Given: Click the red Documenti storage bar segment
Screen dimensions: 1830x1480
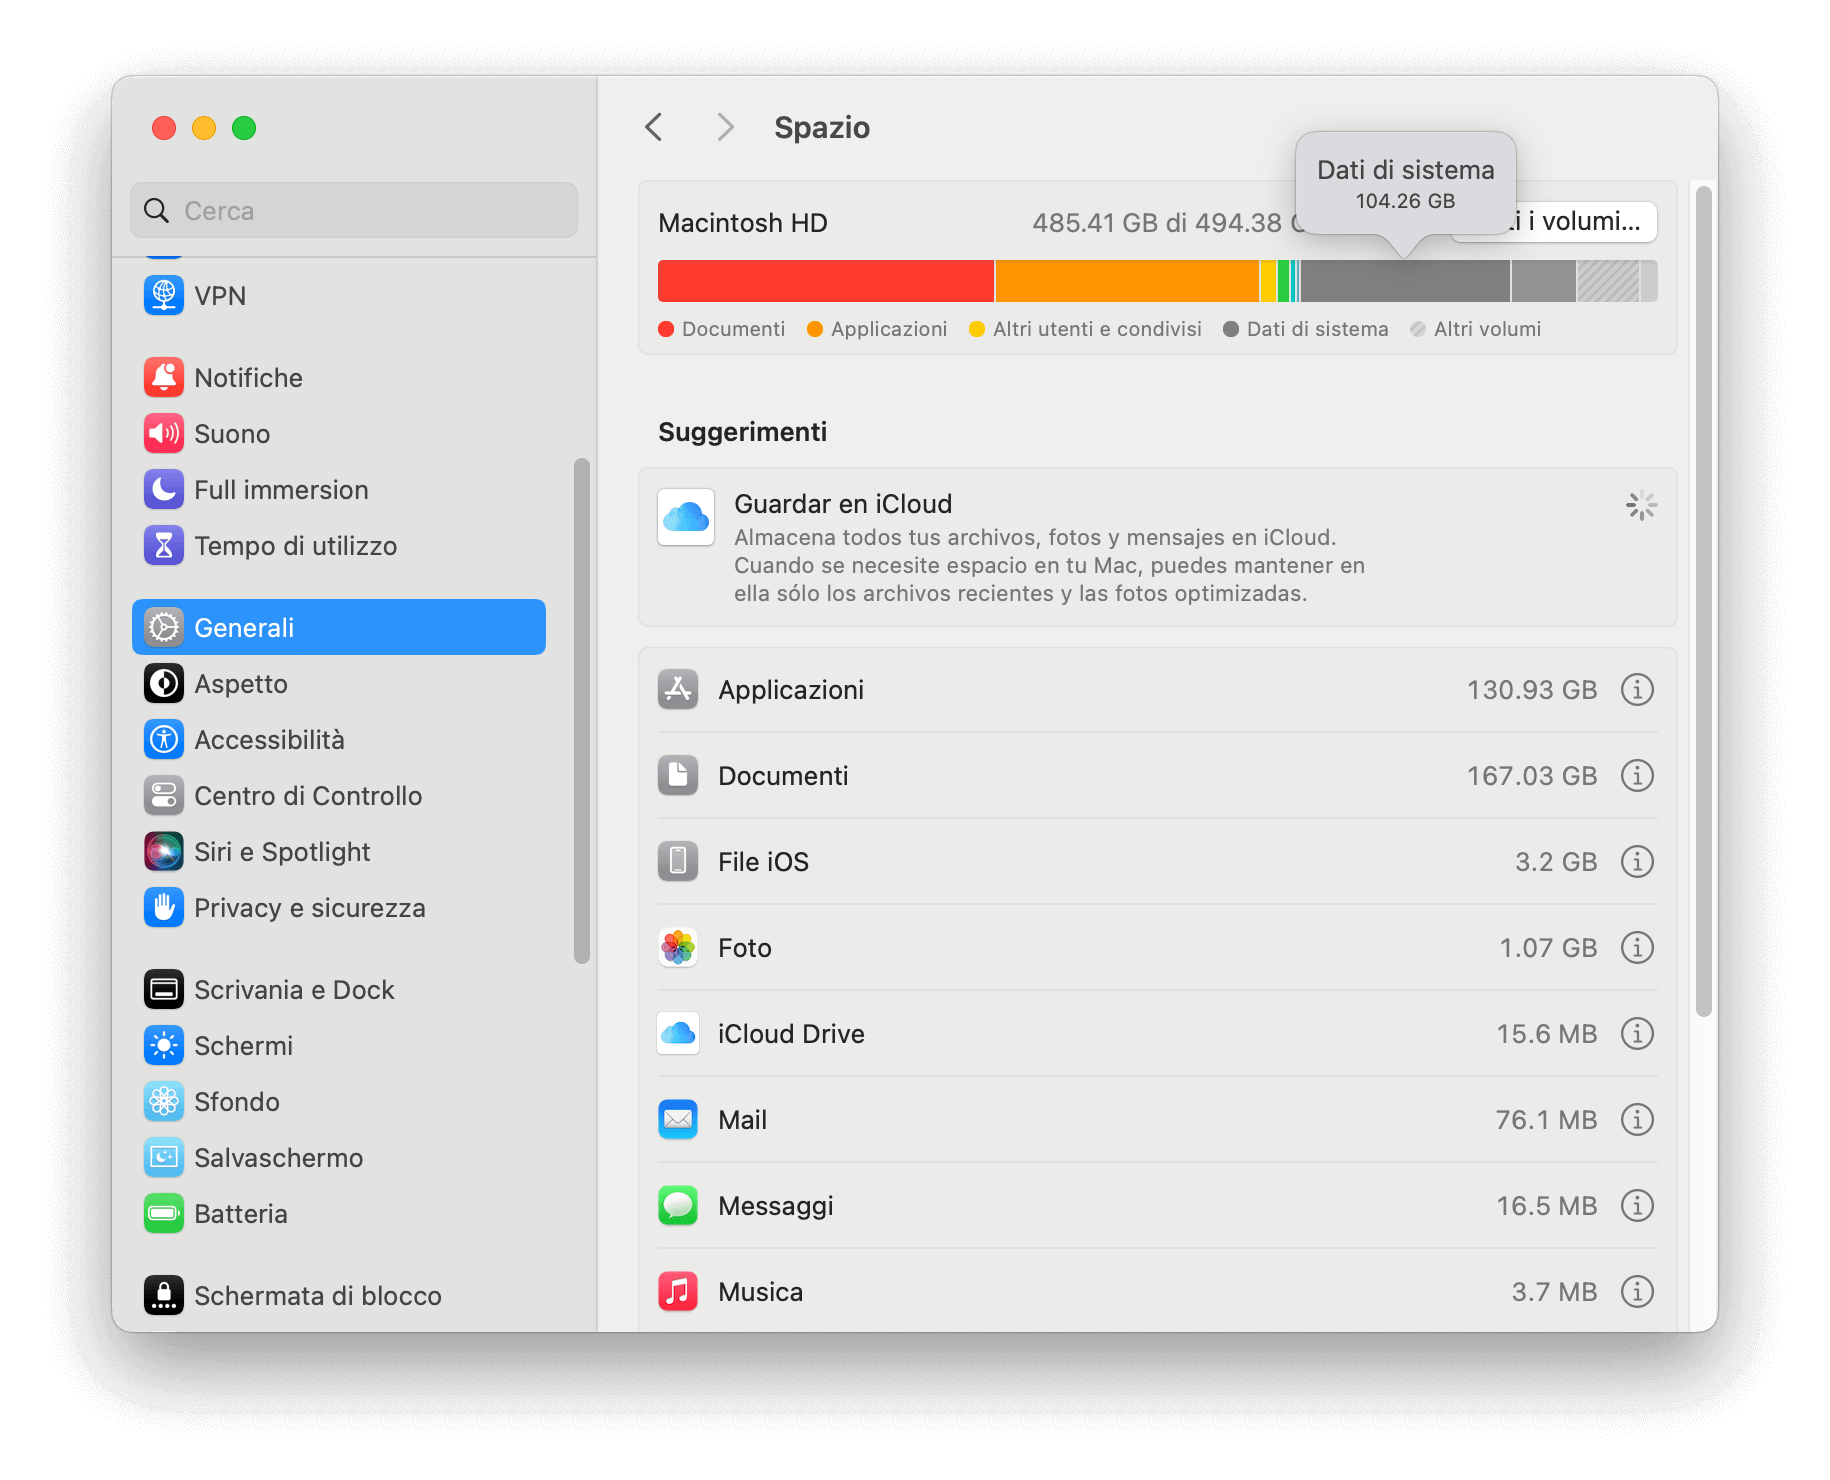Looking at the screenshot, I should point(826,281).
